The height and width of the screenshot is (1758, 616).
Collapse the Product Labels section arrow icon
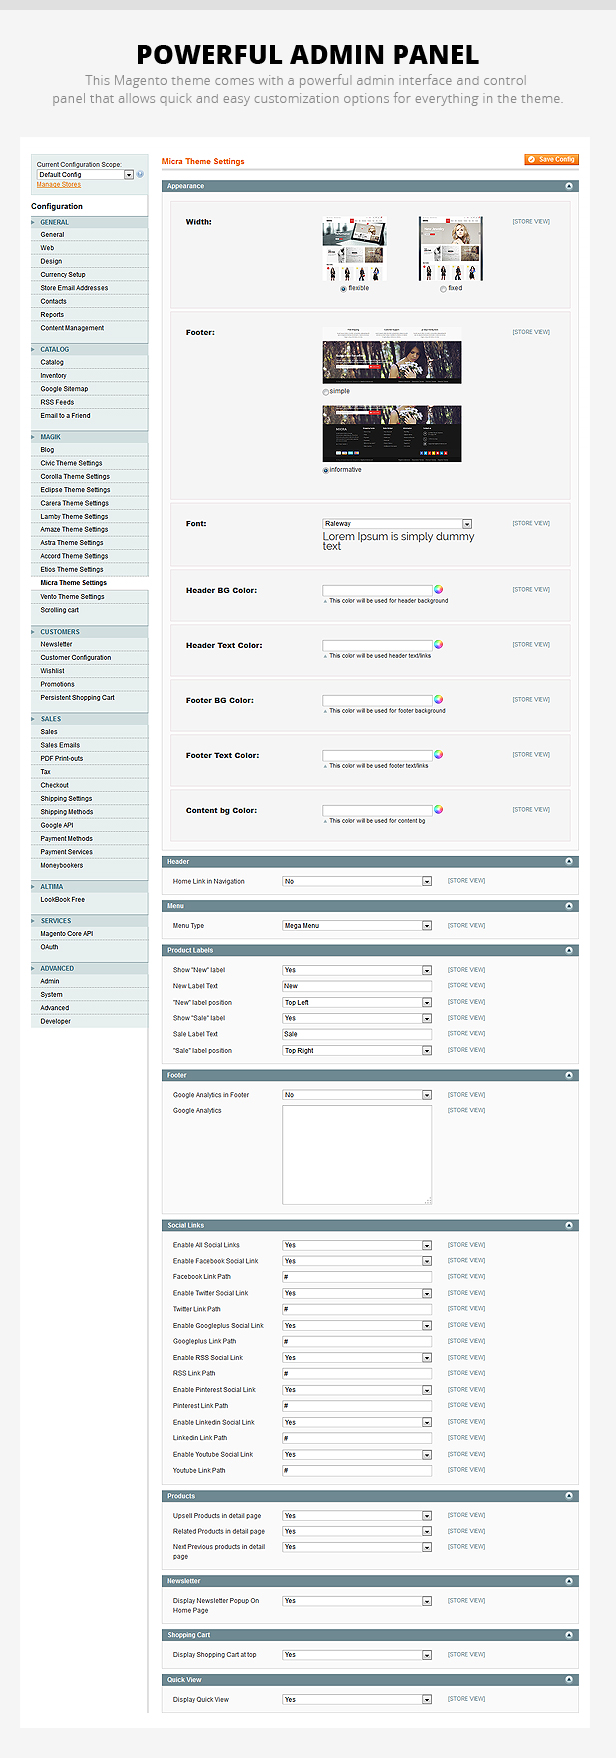[x=569, y=950]
